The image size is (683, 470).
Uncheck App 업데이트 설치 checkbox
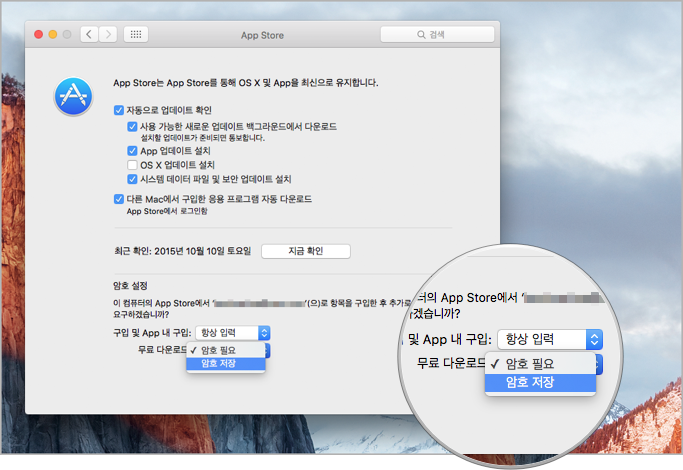(132, 151)
